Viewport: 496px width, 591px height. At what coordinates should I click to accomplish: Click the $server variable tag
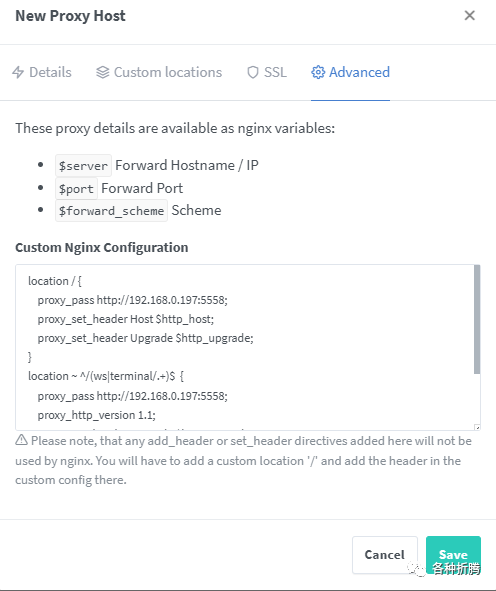pos(83,165)
